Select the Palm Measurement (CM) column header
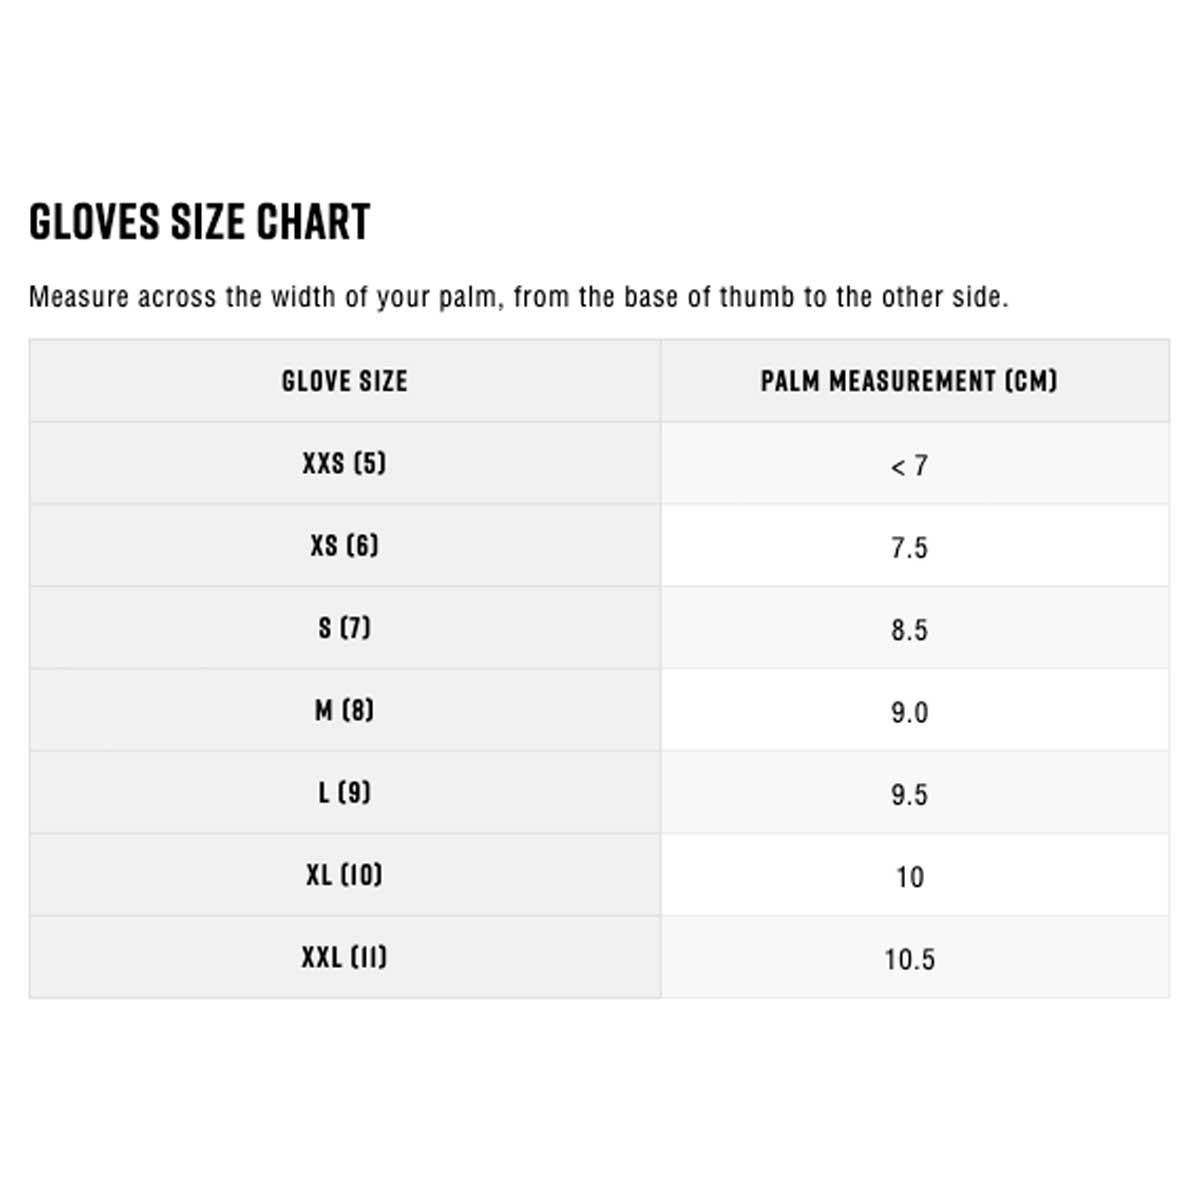Viewport: 1200px width, 1200px height. (909, 381)
